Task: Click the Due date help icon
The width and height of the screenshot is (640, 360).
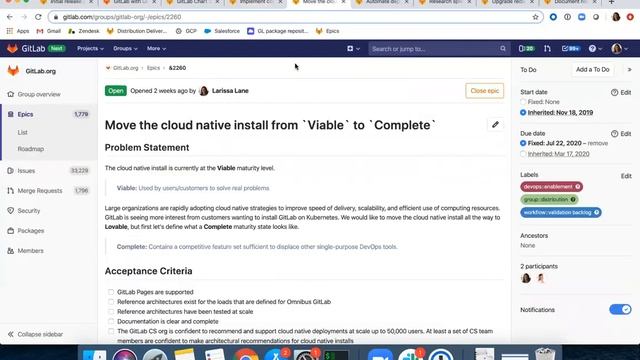Action: coord(614,134)
